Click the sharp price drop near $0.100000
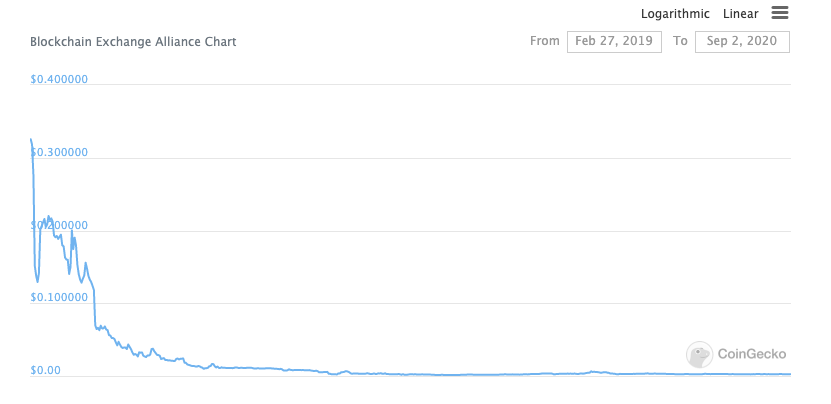Viewport: 831px width, 404px height. [x=95, y=308]
